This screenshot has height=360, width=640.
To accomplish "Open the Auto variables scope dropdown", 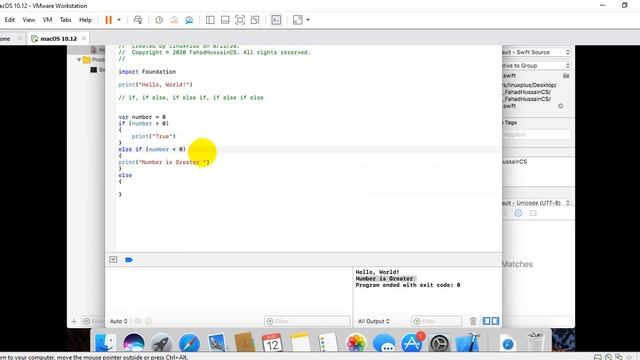I will pyautogui.click(x=119, y=321).
